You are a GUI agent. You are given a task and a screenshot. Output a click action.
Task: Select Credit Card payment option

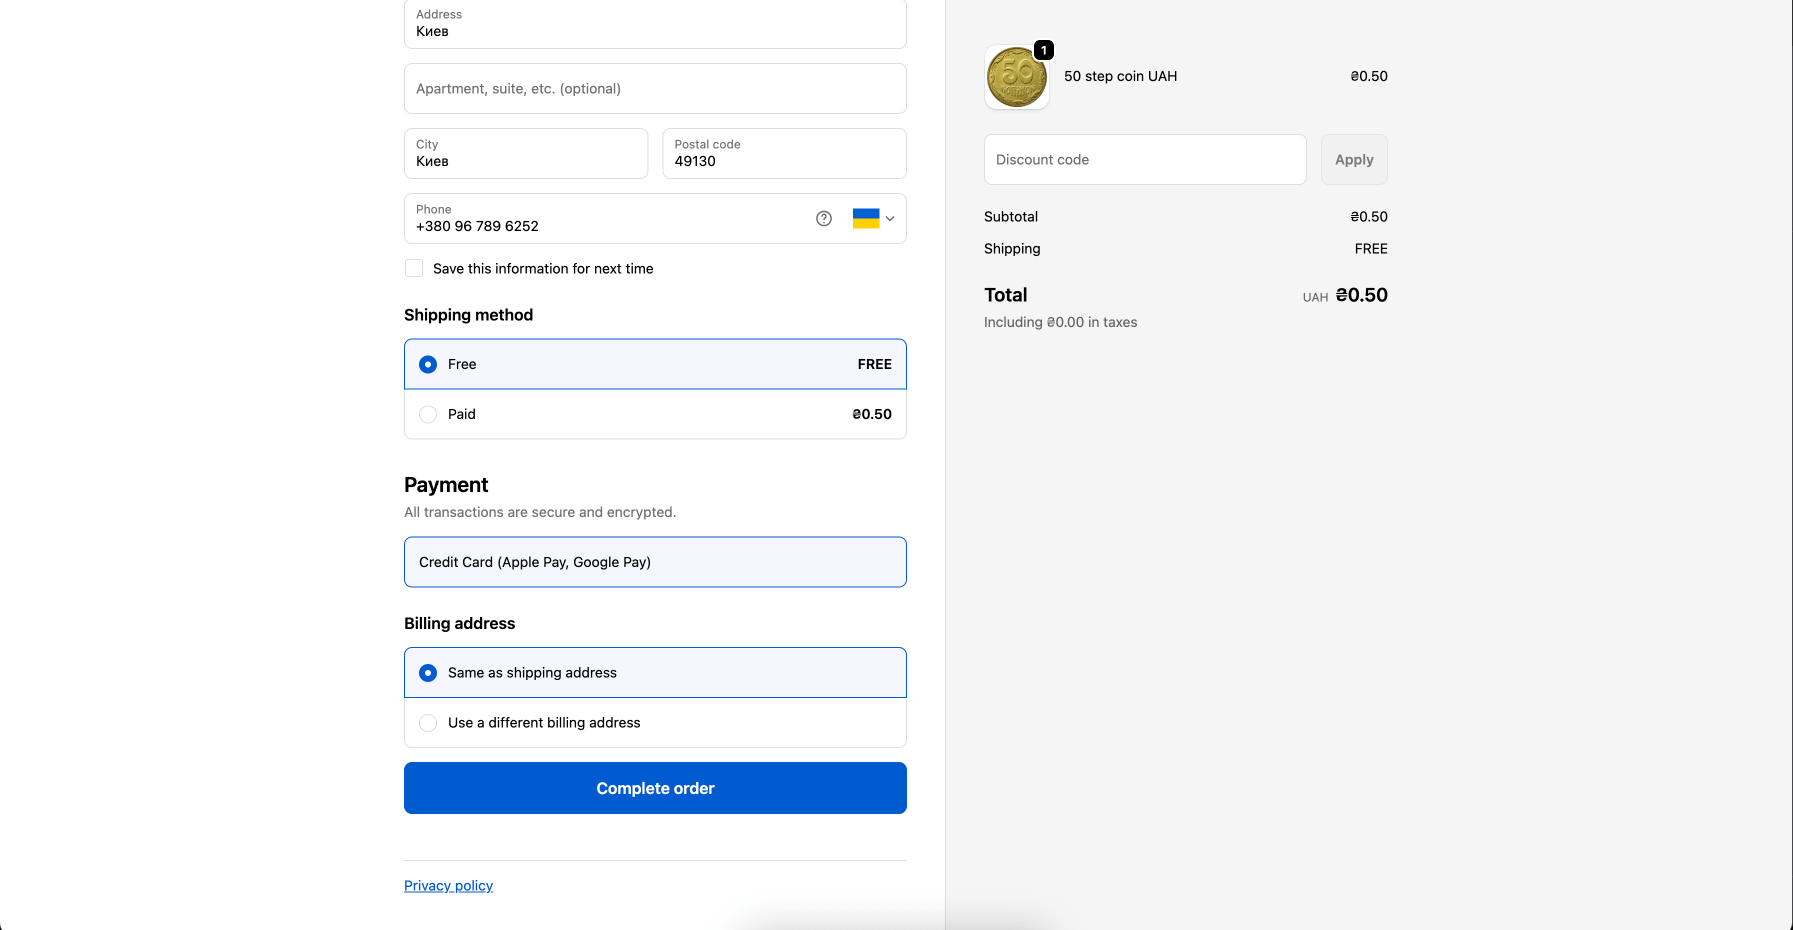pos(655,562)
